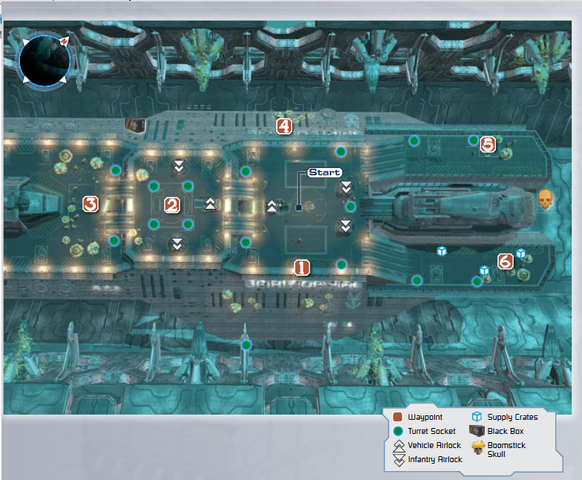The width and height of the screenshot is (582, 480).
Task: Click waypoint marker 1
Action: click(x=301, y=267)
